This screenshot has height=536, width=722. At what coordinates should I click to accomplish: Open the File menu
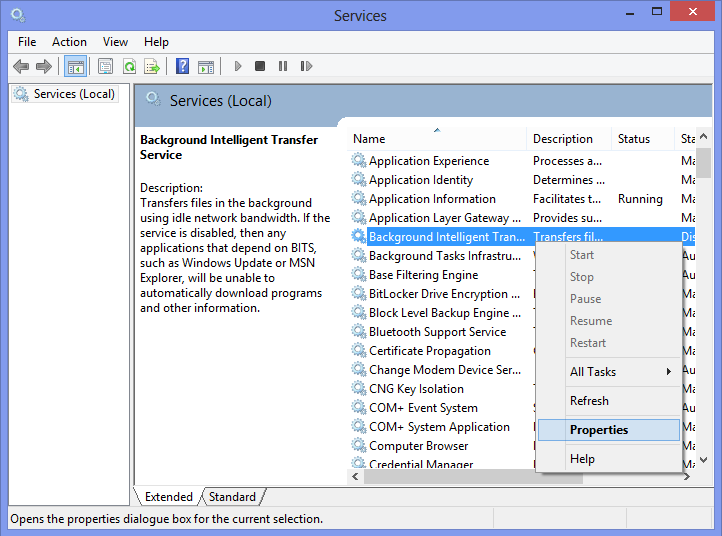click(27, 42)
